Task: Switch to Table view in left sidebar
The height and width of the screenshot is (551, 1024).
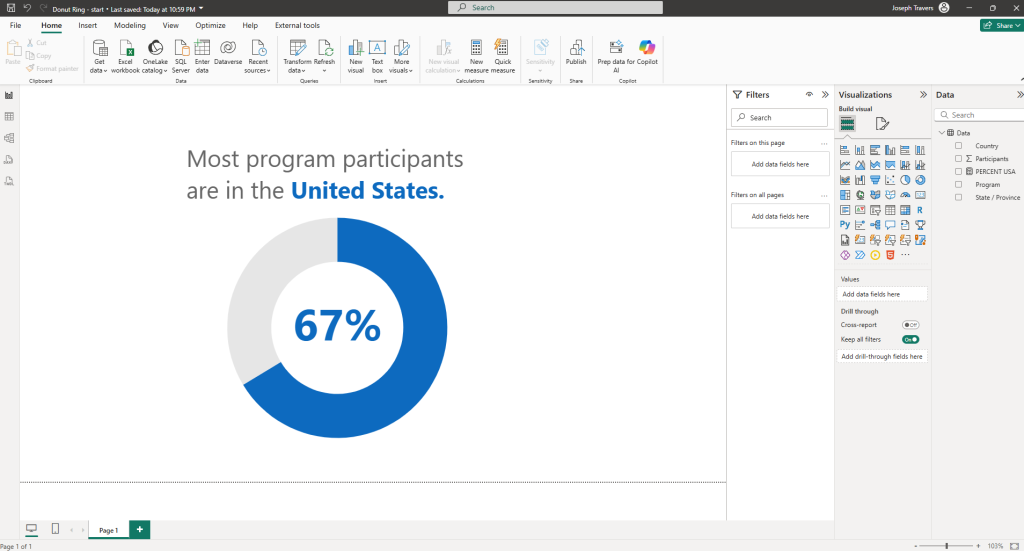Action: tap(9, 117)
